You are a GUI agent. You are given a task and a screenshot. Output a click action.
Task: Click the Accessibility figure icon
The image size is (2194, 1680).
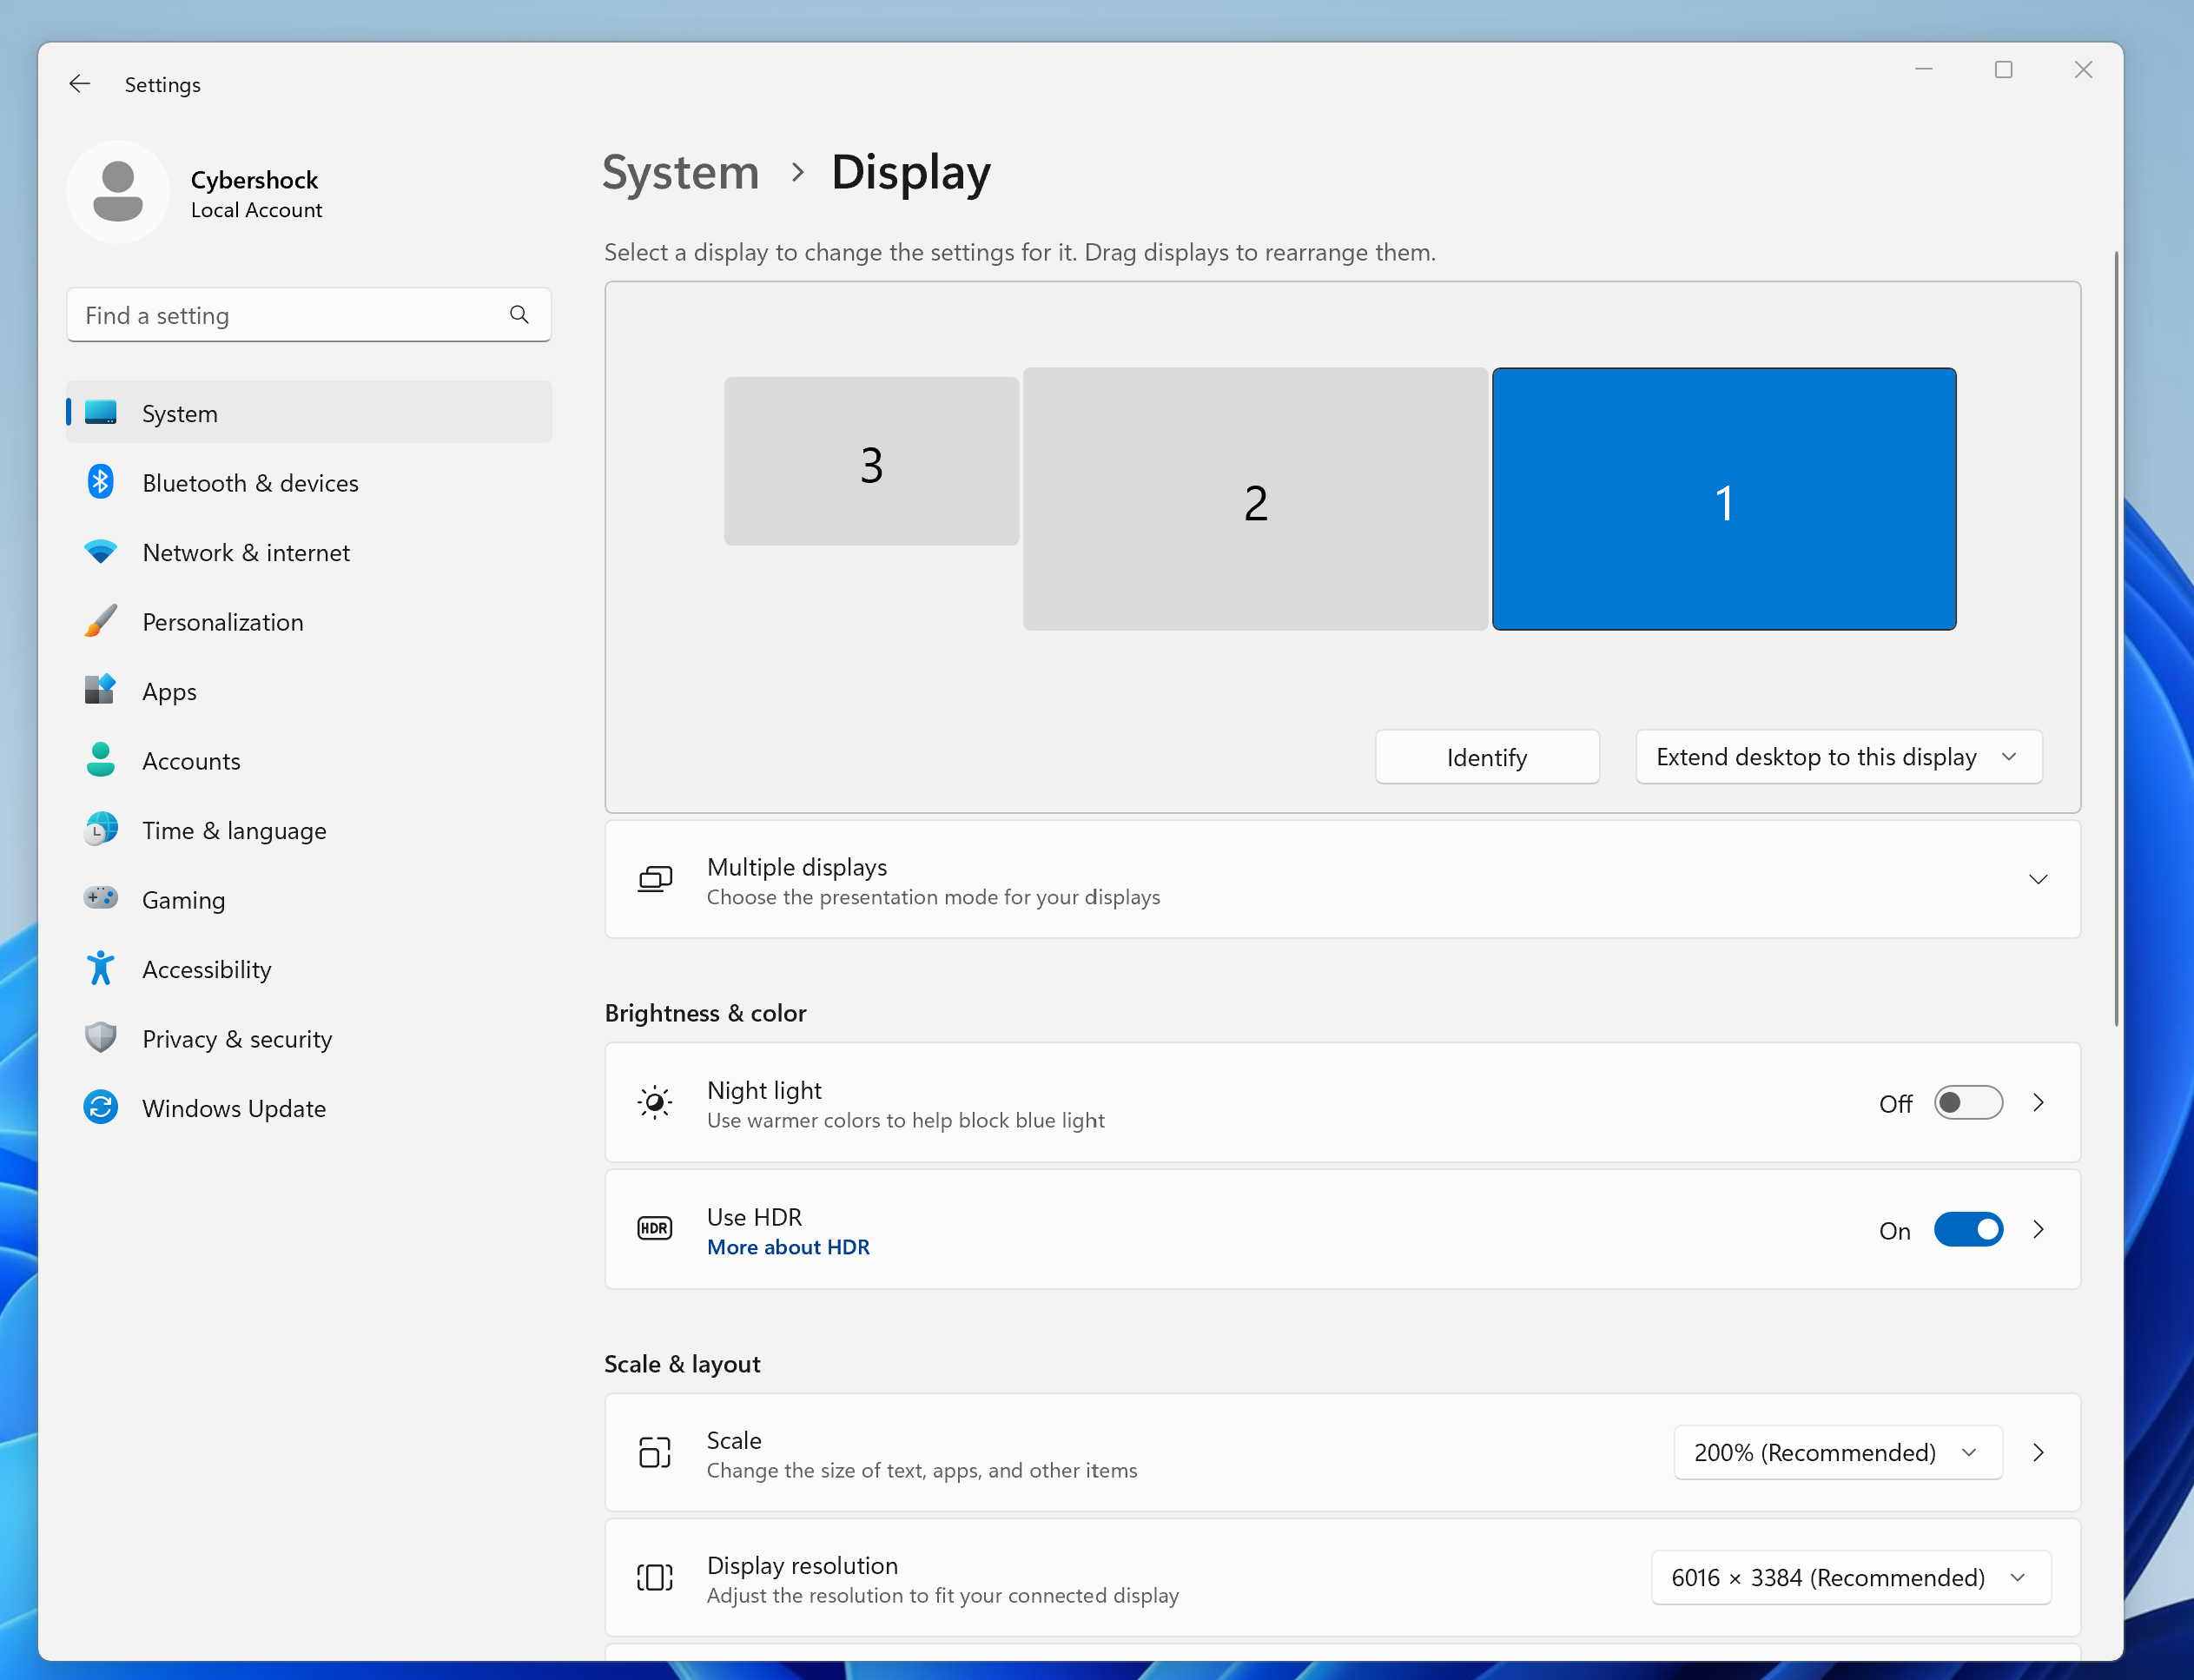pyautogui.click(x=100, y=968)
